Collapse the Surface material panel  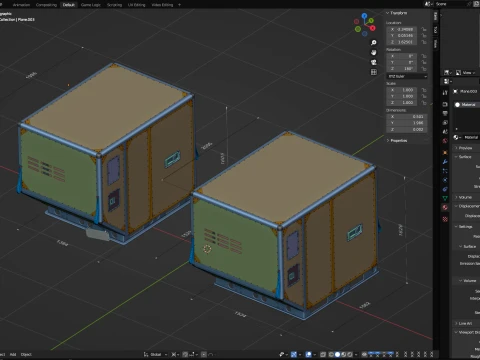[x=463, y=157]
